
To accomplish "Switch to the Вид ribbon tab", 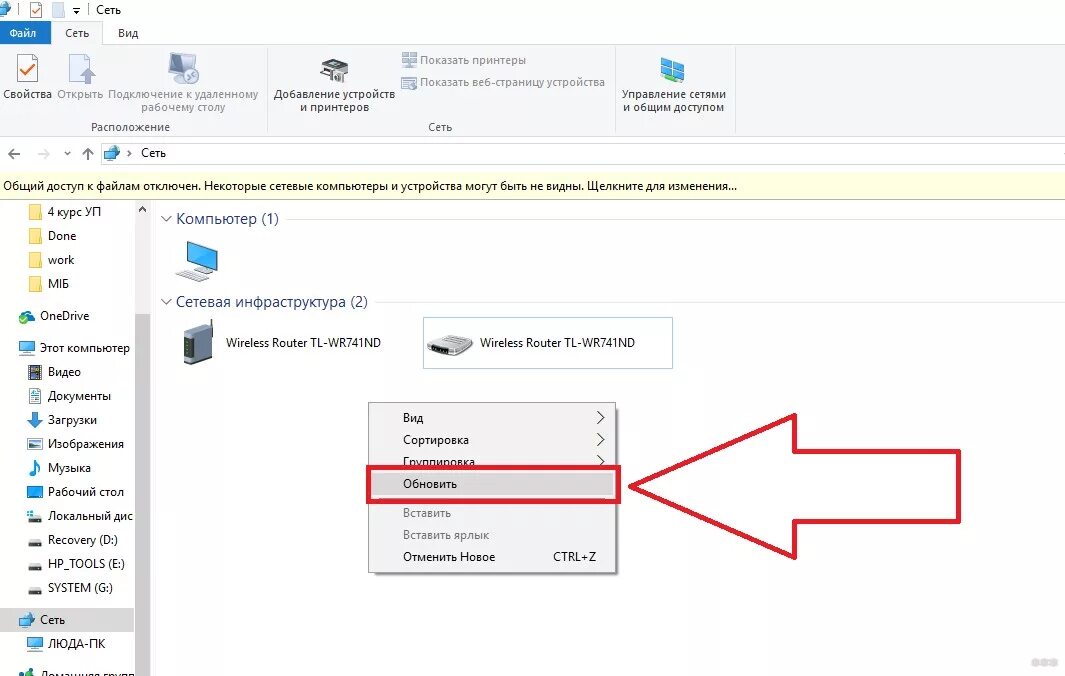I will click(128, 33).
